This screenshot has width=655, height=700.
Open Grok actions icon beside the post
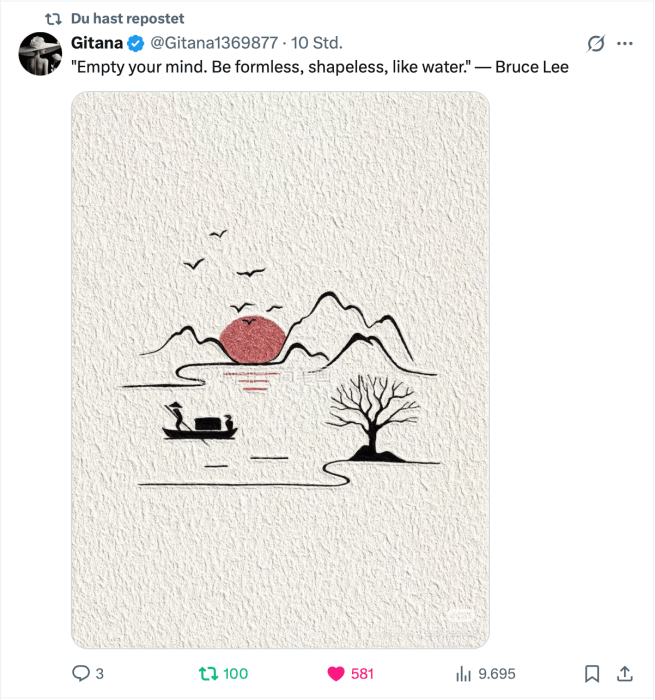click(x=596, y=43)
